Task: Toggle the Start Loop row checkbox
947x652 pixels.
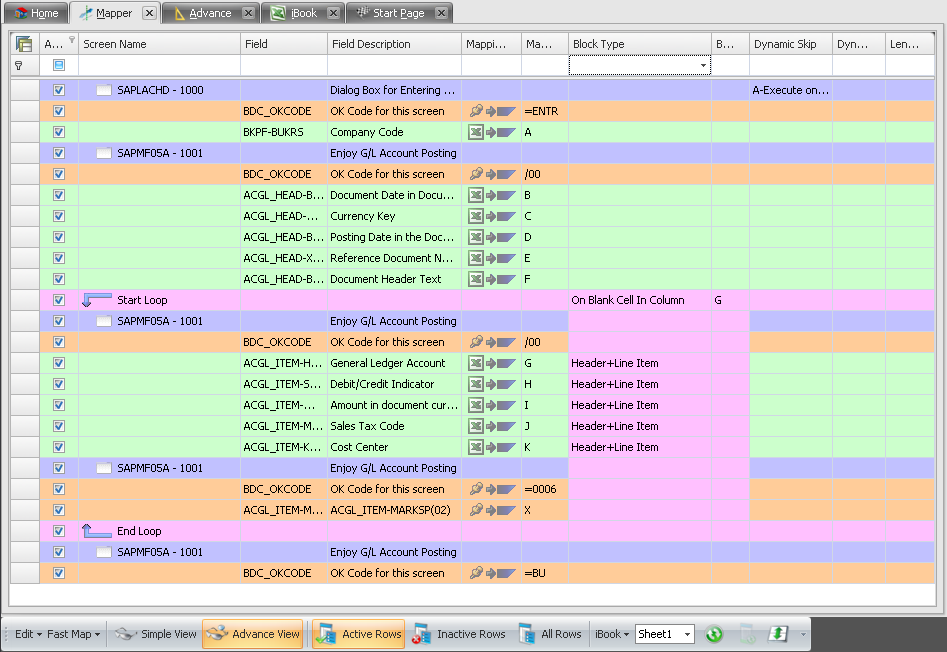Action: (58, 299)
